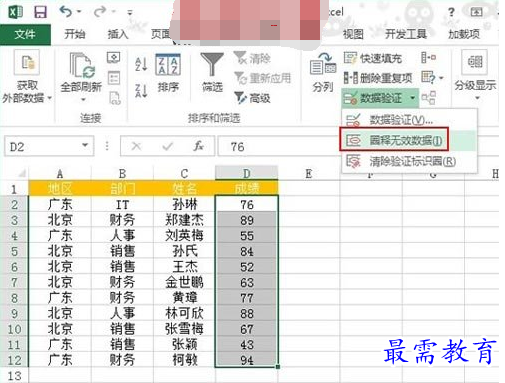Image resolution: width=505 pixels, height=383 pixels.
Task: Select column A header
Action: (60, 173)
